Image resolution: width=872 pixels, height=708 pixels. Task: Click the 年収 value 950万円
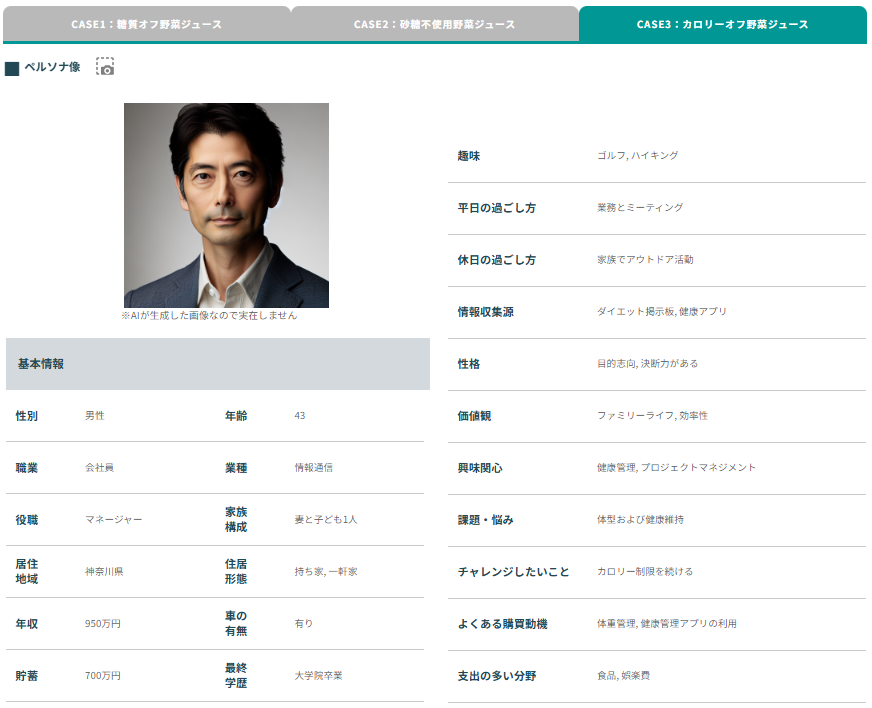point(102,624)
